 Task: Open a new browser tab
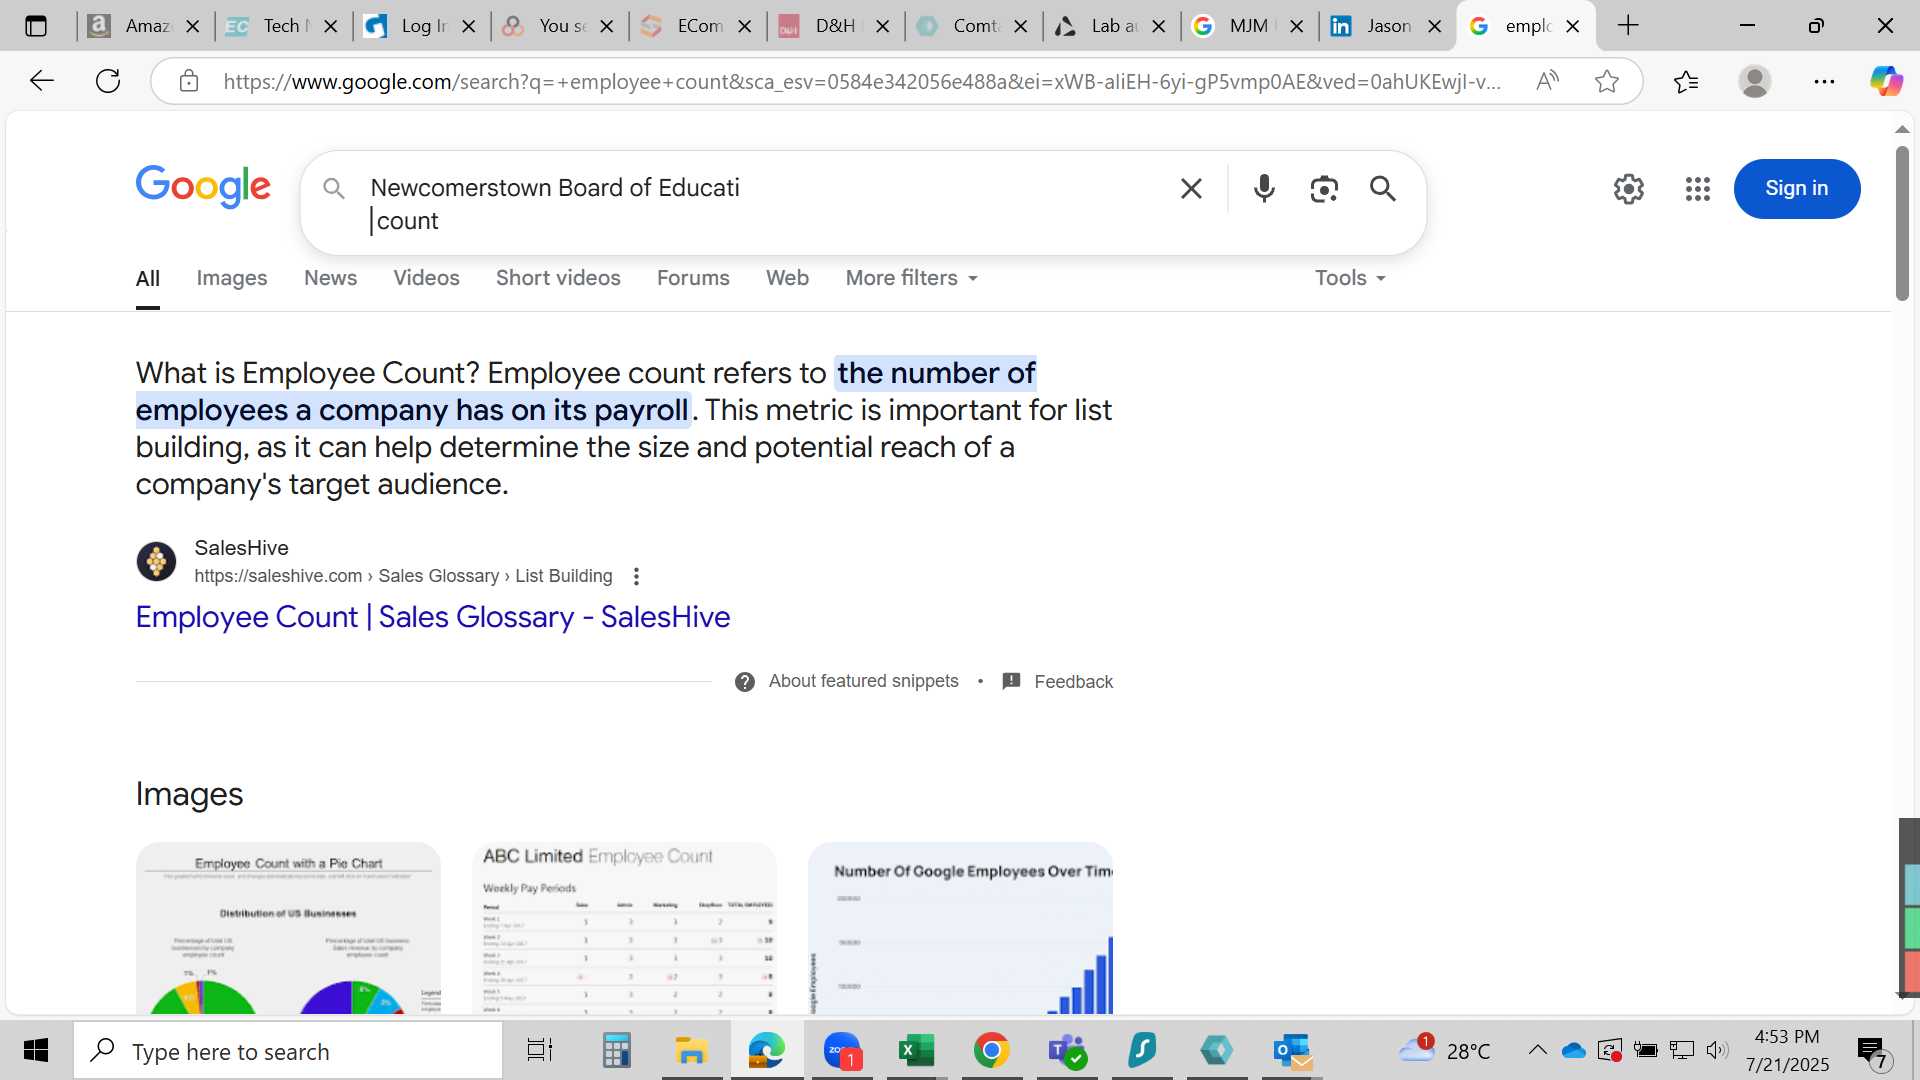(x=1628, y=26)
